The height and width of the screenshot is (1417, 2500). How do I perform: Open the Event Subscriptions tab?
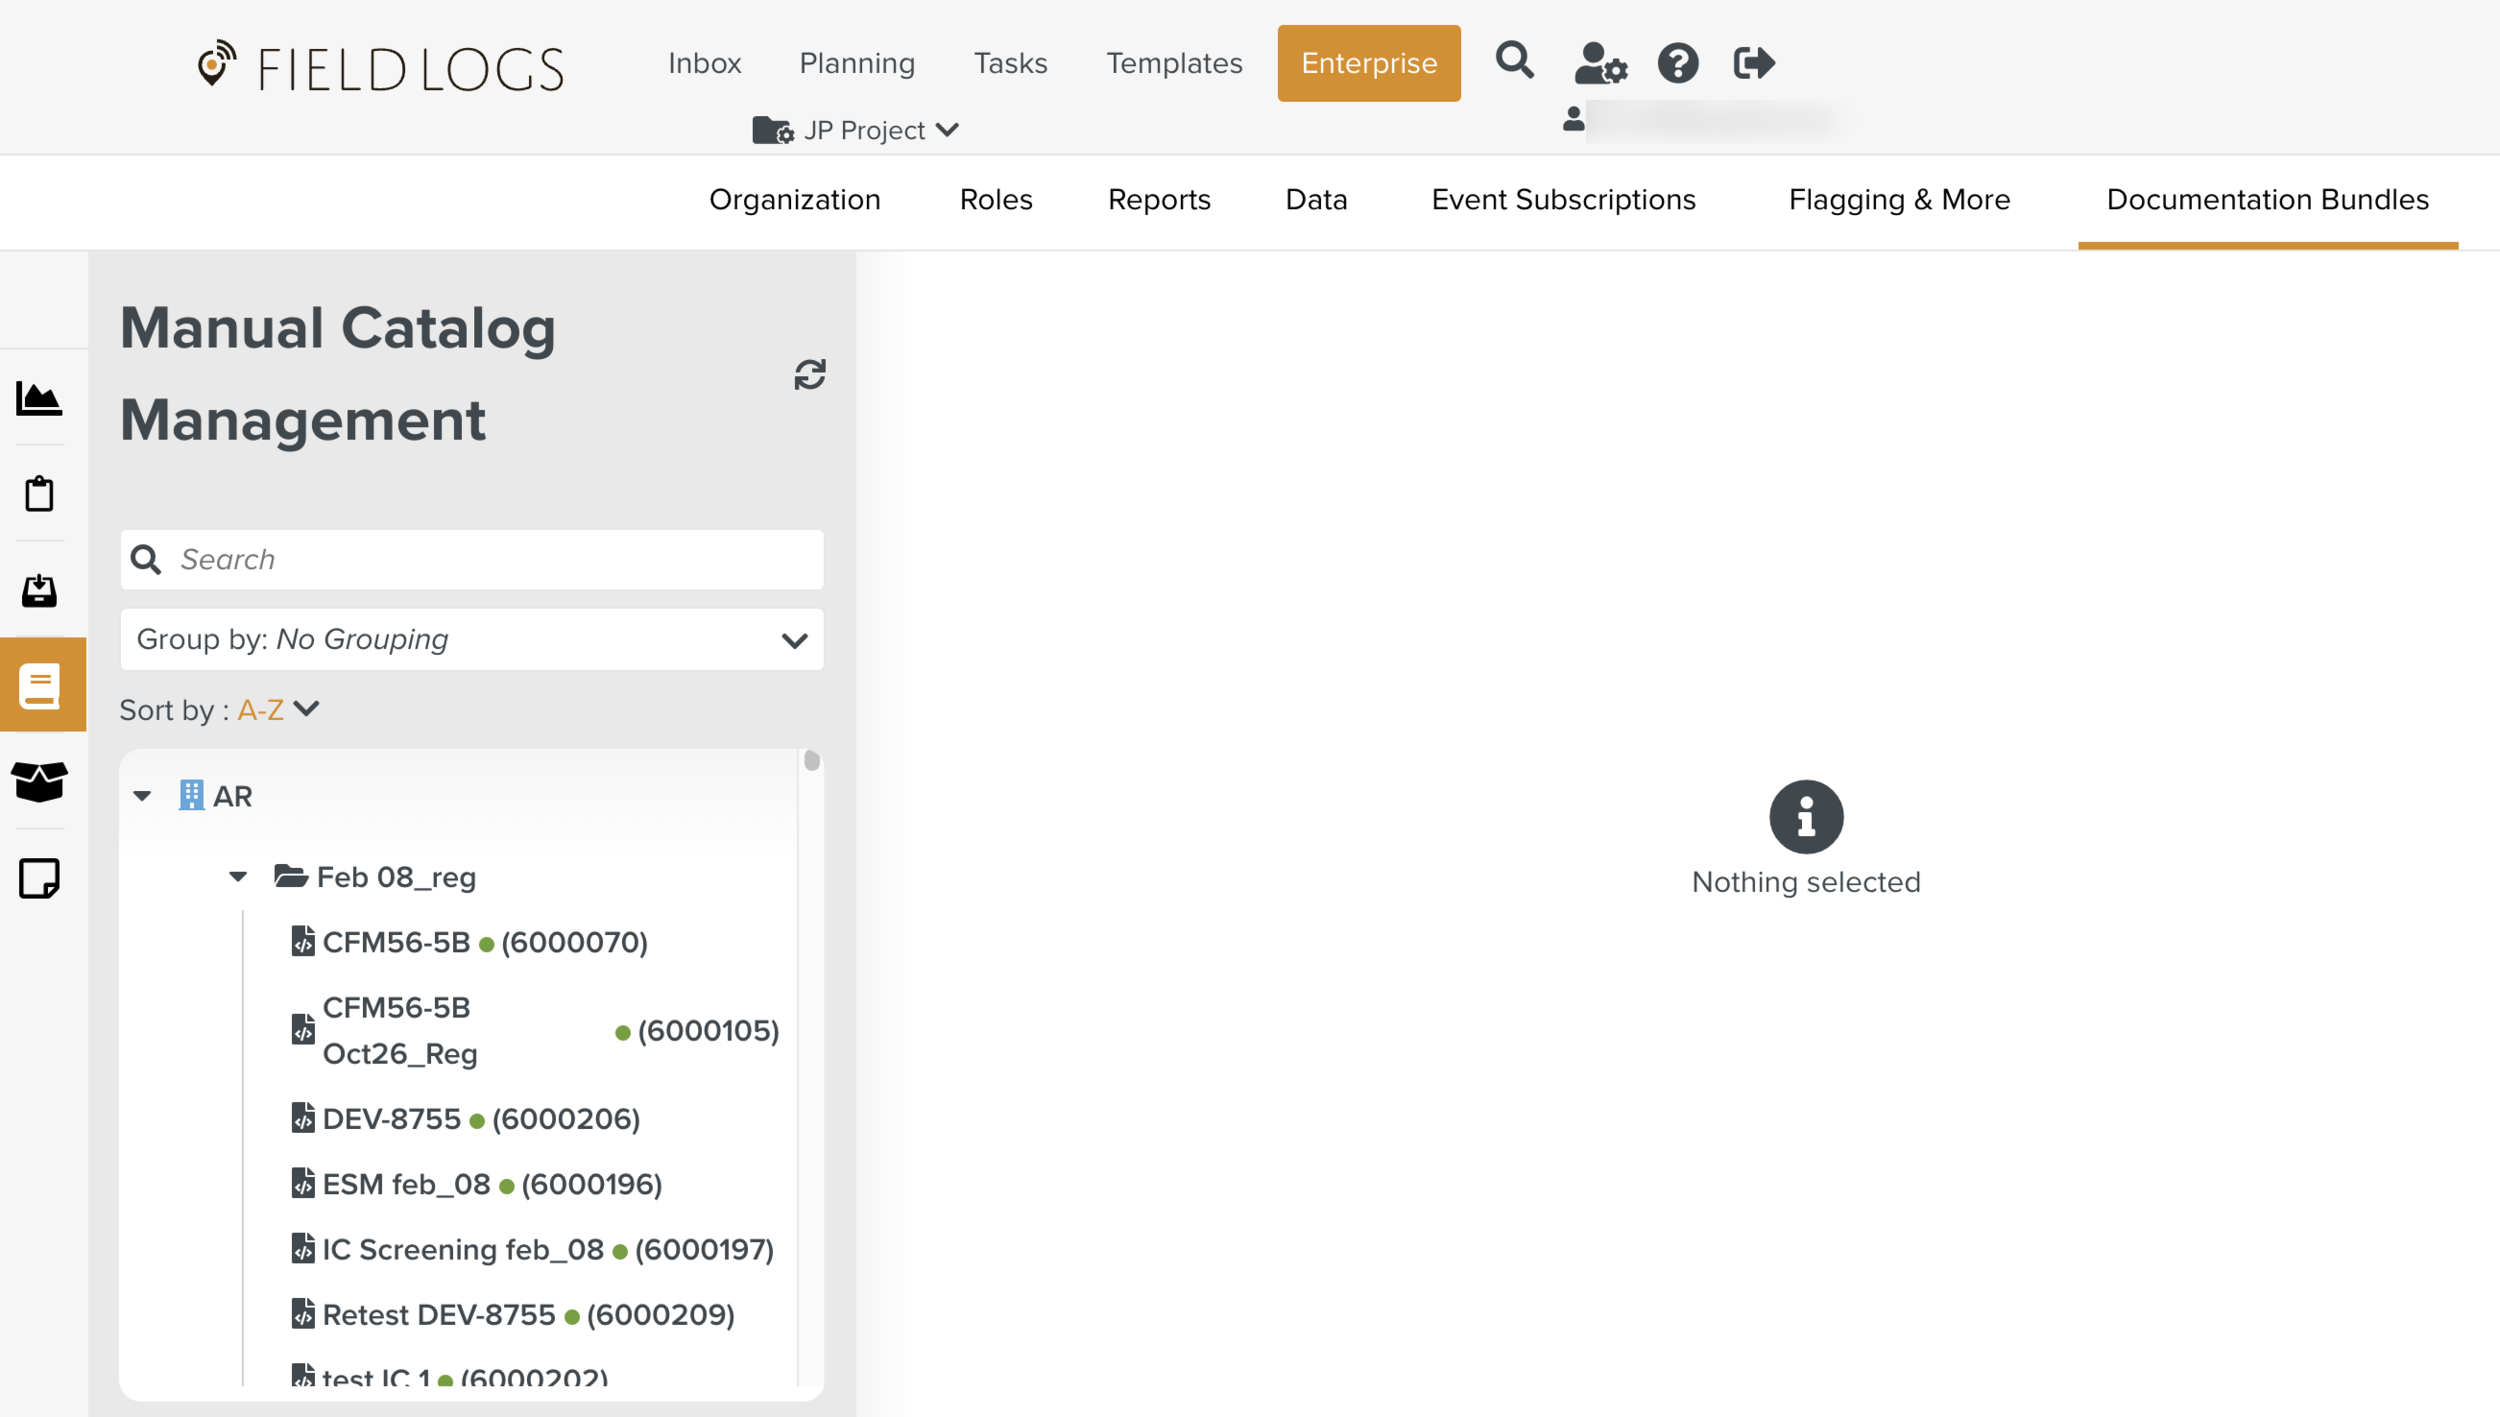(x=1563, y=200)
